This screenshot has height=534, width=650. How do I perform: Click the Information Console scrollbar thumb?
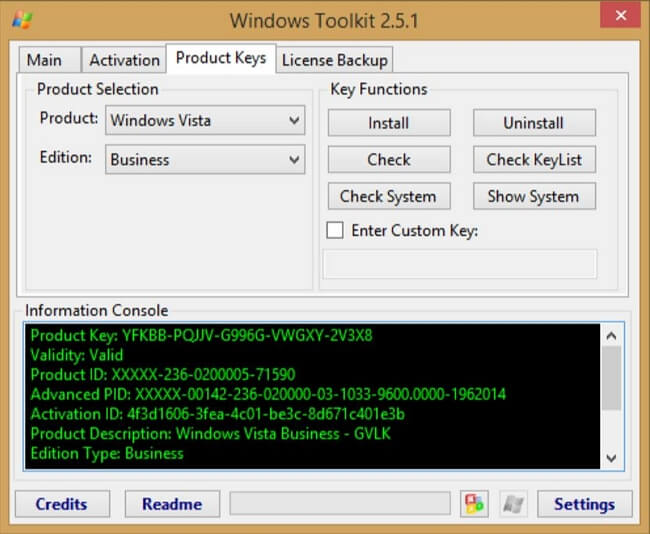pos(611,378)
